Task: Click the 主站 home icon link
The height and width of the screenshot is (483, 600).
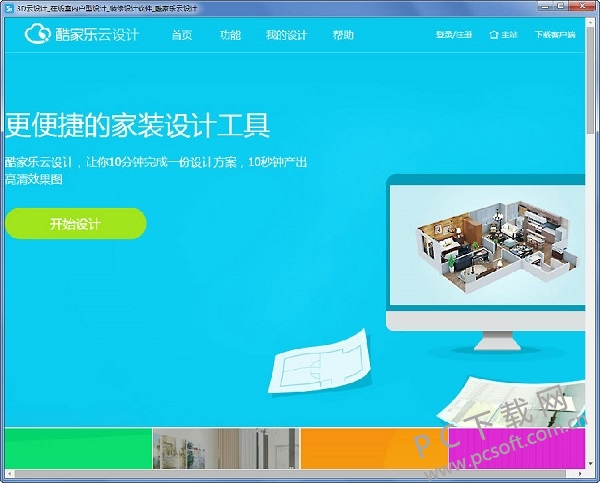Action: pos(503,35)
